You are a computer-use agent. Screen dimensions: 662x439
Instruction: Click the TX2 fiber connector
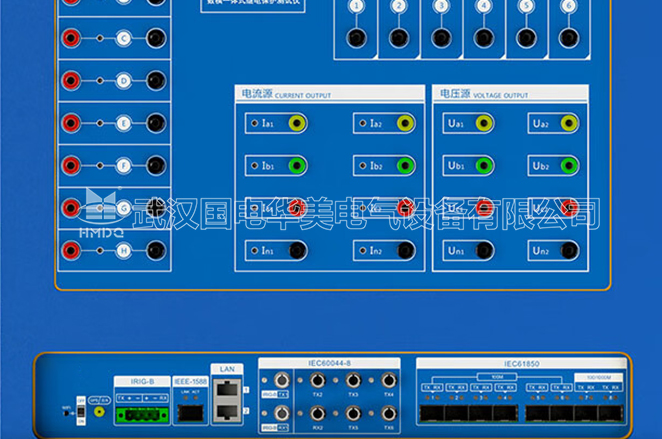pos(317,380)
